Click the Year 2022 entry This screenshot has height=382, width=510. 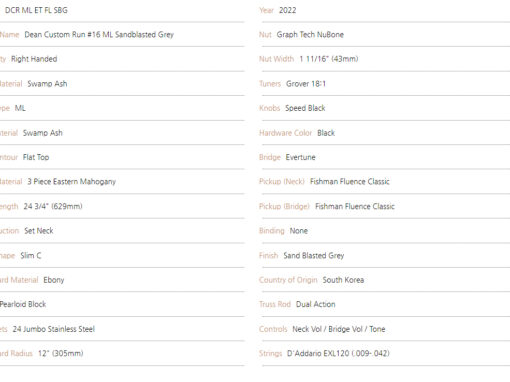278,10
